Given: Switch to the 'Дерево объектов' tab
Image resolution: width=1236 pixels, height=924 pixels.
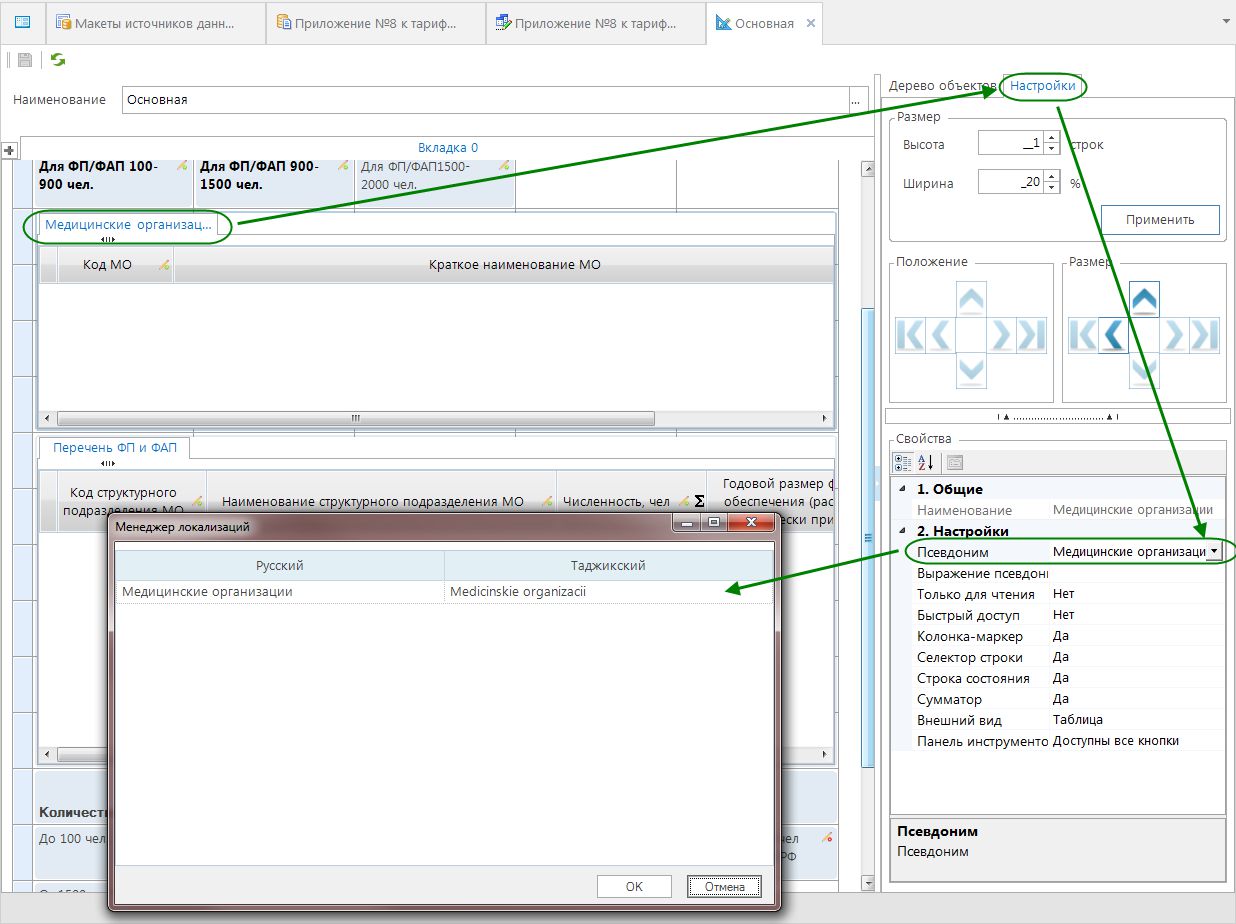Looking at the screenshot, I should [x=942, y=86].
